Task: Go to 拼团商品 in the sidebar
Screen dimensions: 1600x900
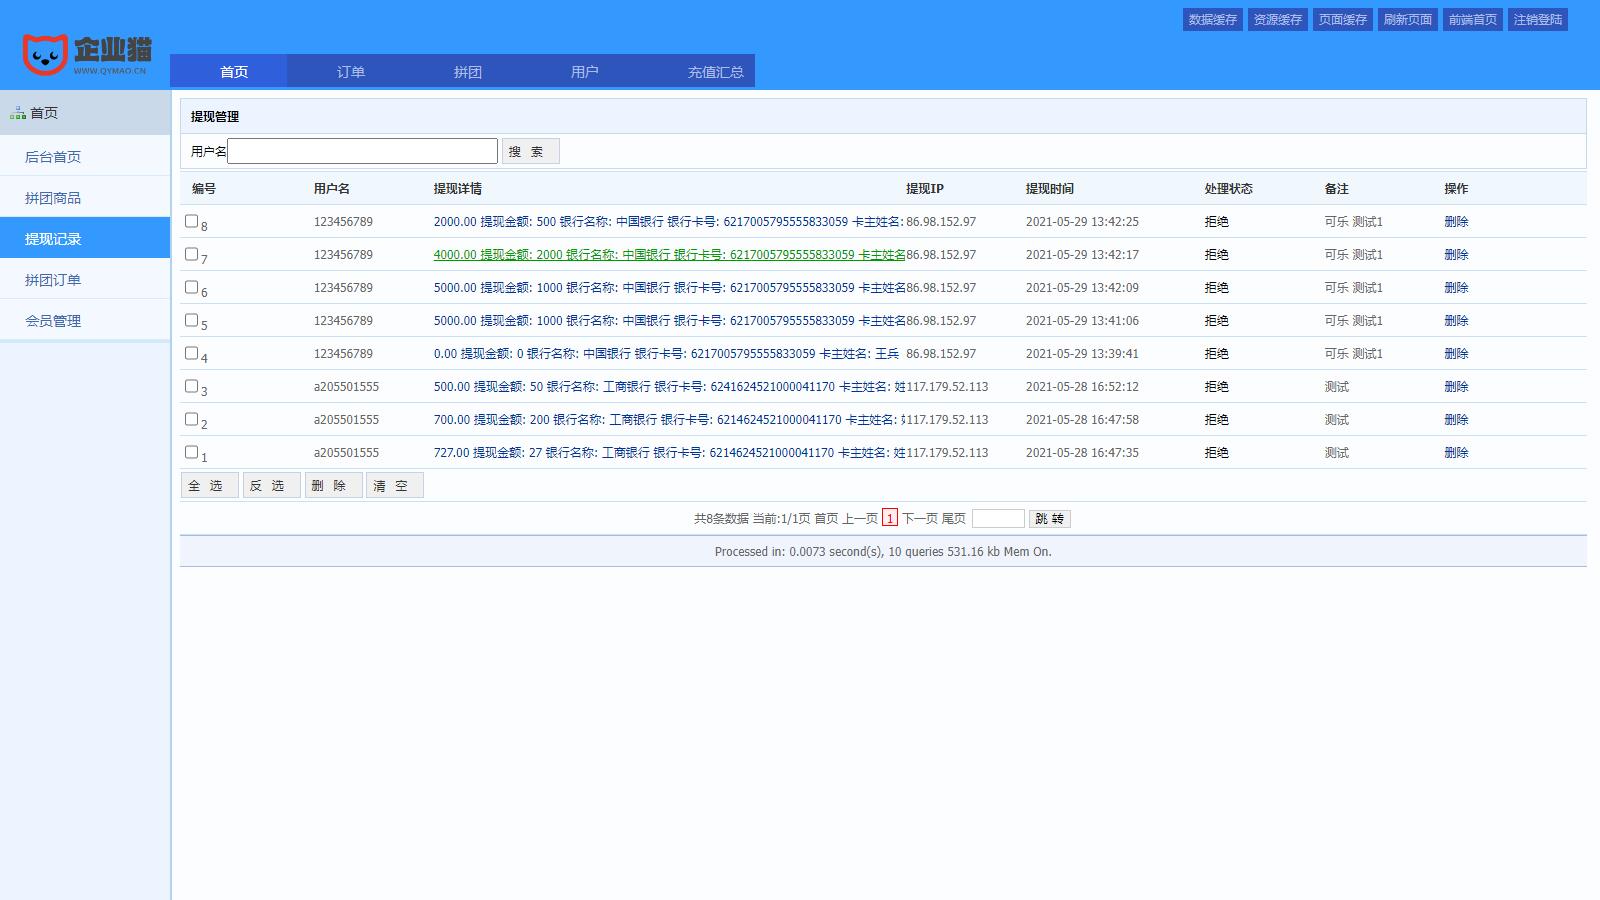Action: coord(53,198)
